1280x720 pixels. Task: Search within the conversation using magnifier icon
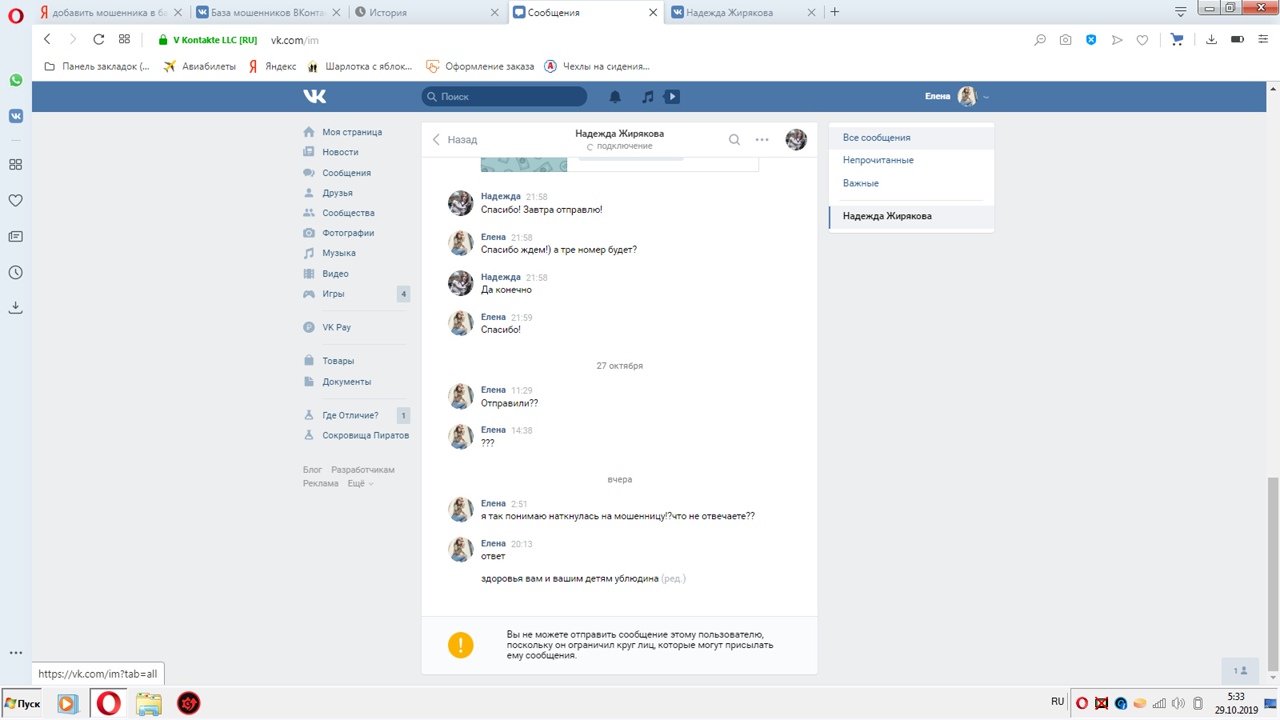click(734, 140)
